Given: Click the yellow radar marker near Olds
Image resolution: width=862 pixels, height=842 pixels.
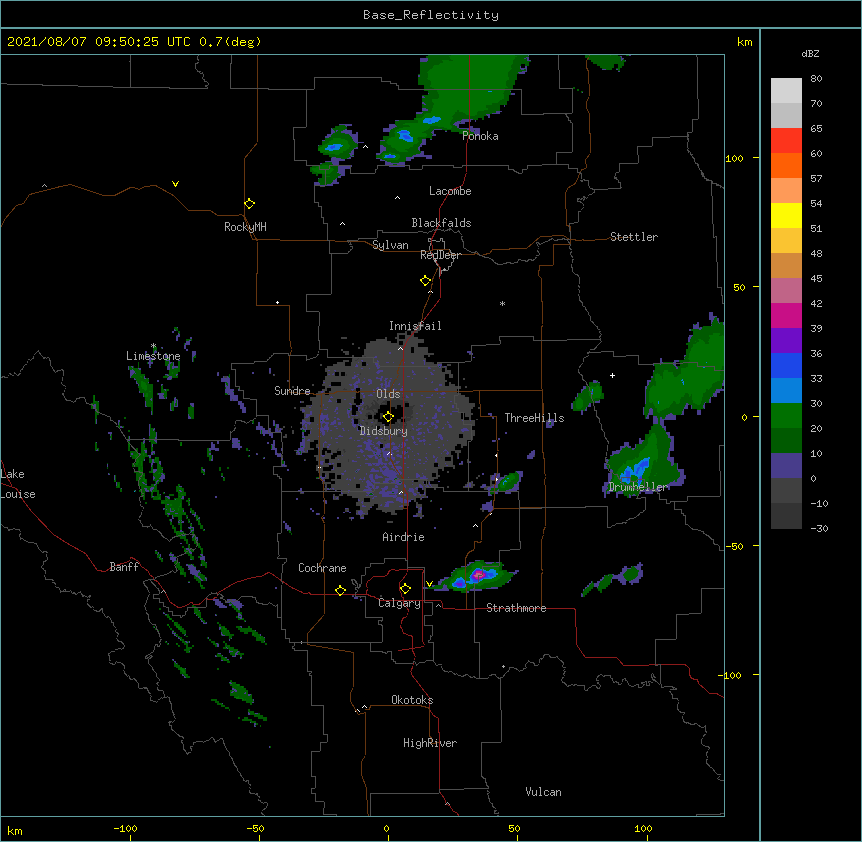Looking at the screenshot, I should pyautogui.click(x=388, y=417).
